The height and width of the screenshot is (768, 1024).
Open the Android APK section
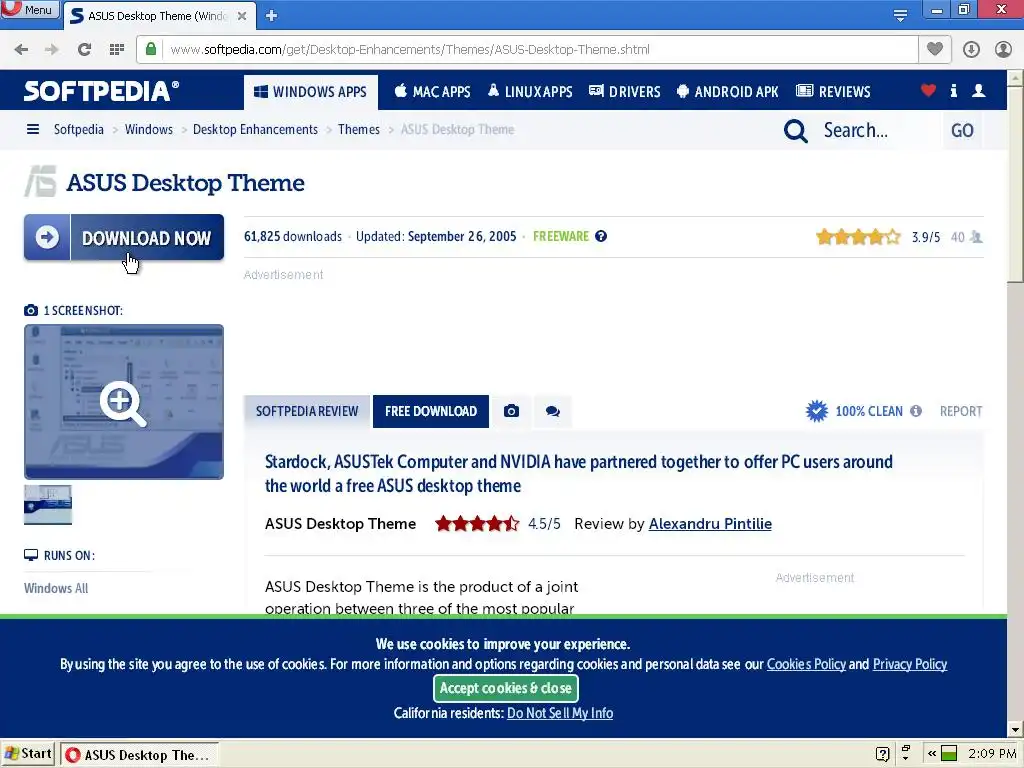coord(728,91)
